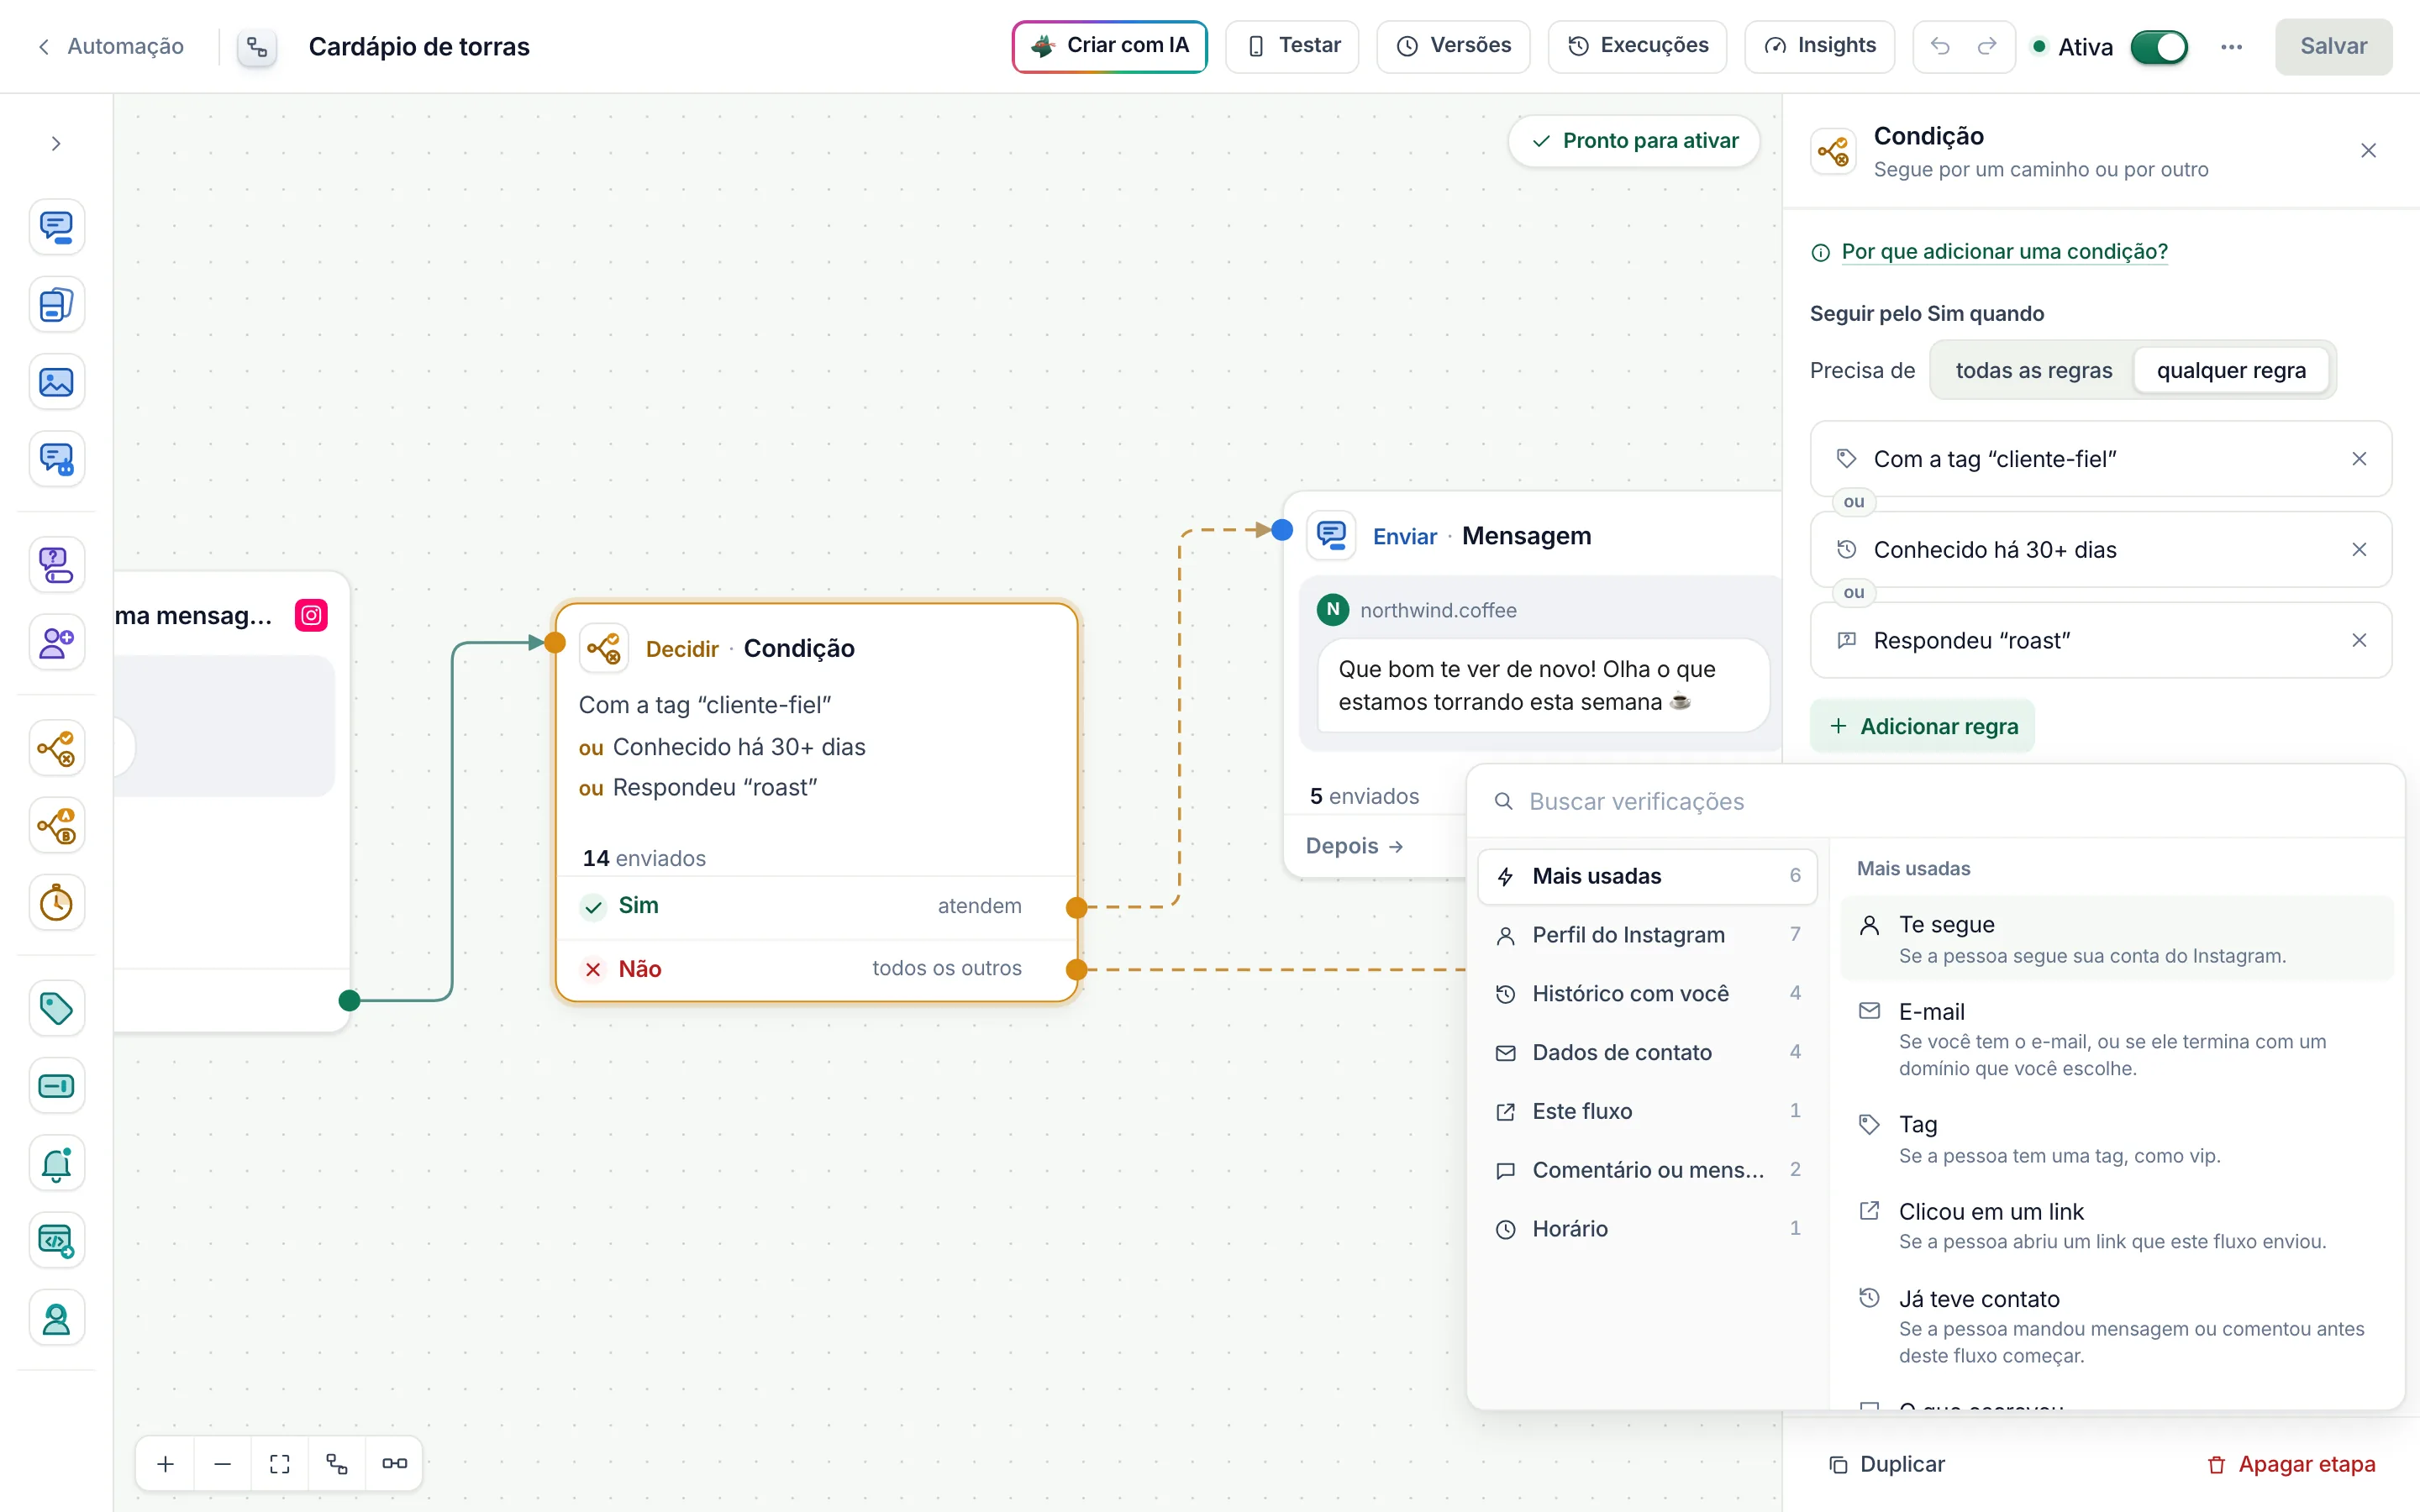Remove the 'Com a tag cliente-fiel' rule
Viewport: 2420px width, 1512px height.
2359,459
